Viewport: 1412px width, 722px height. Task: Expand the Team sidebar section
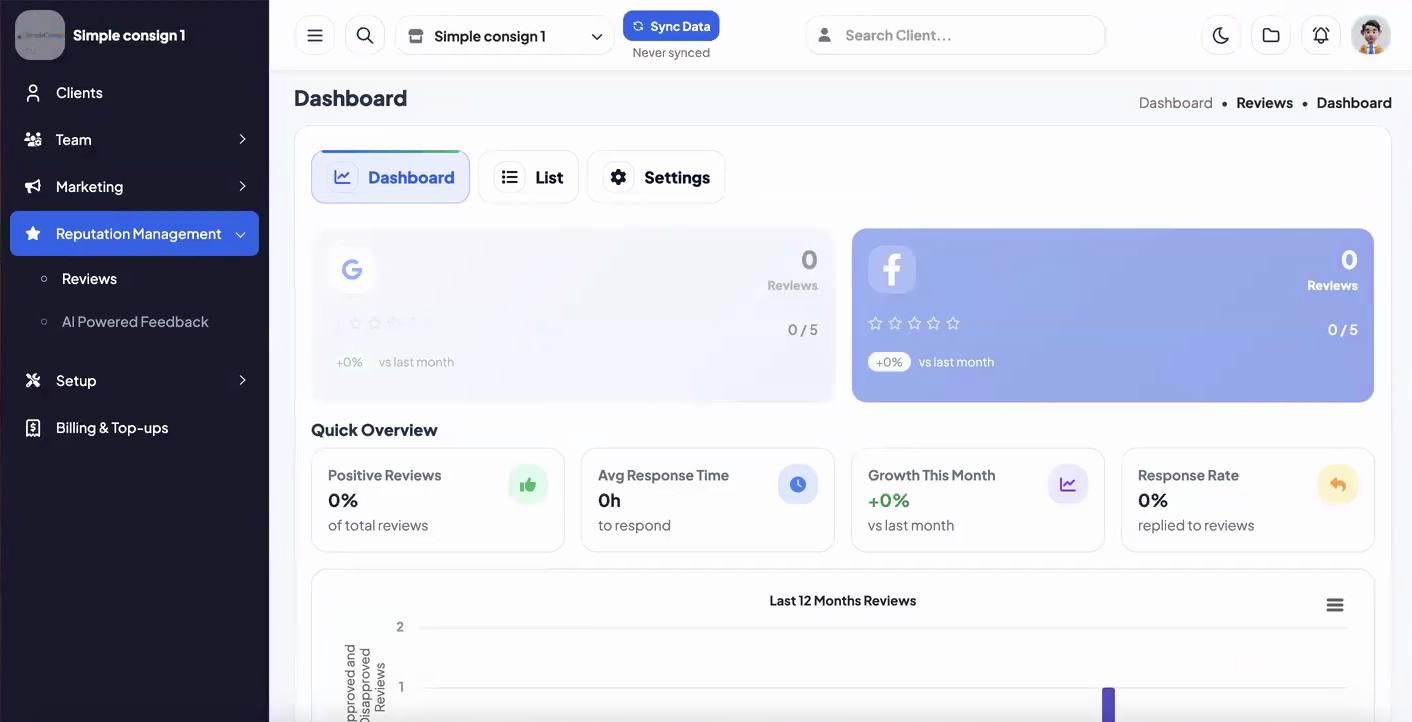[134, 140]
